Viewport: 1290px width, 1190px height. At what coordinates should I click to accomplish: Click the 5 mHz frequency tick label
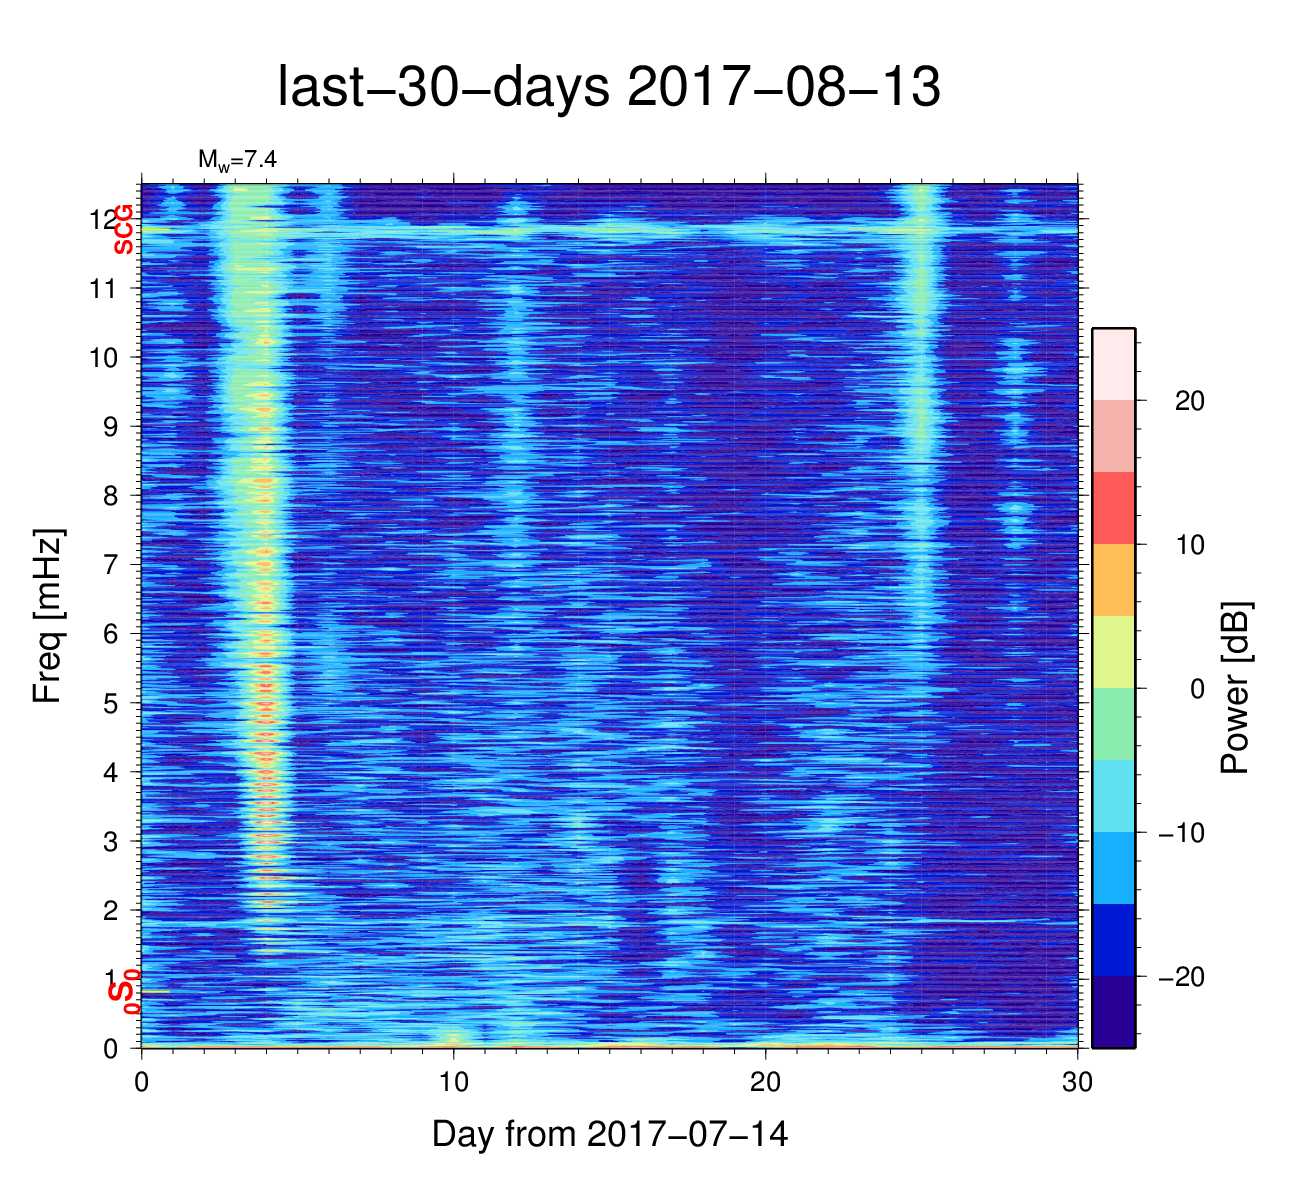click(x=111, y=703)
